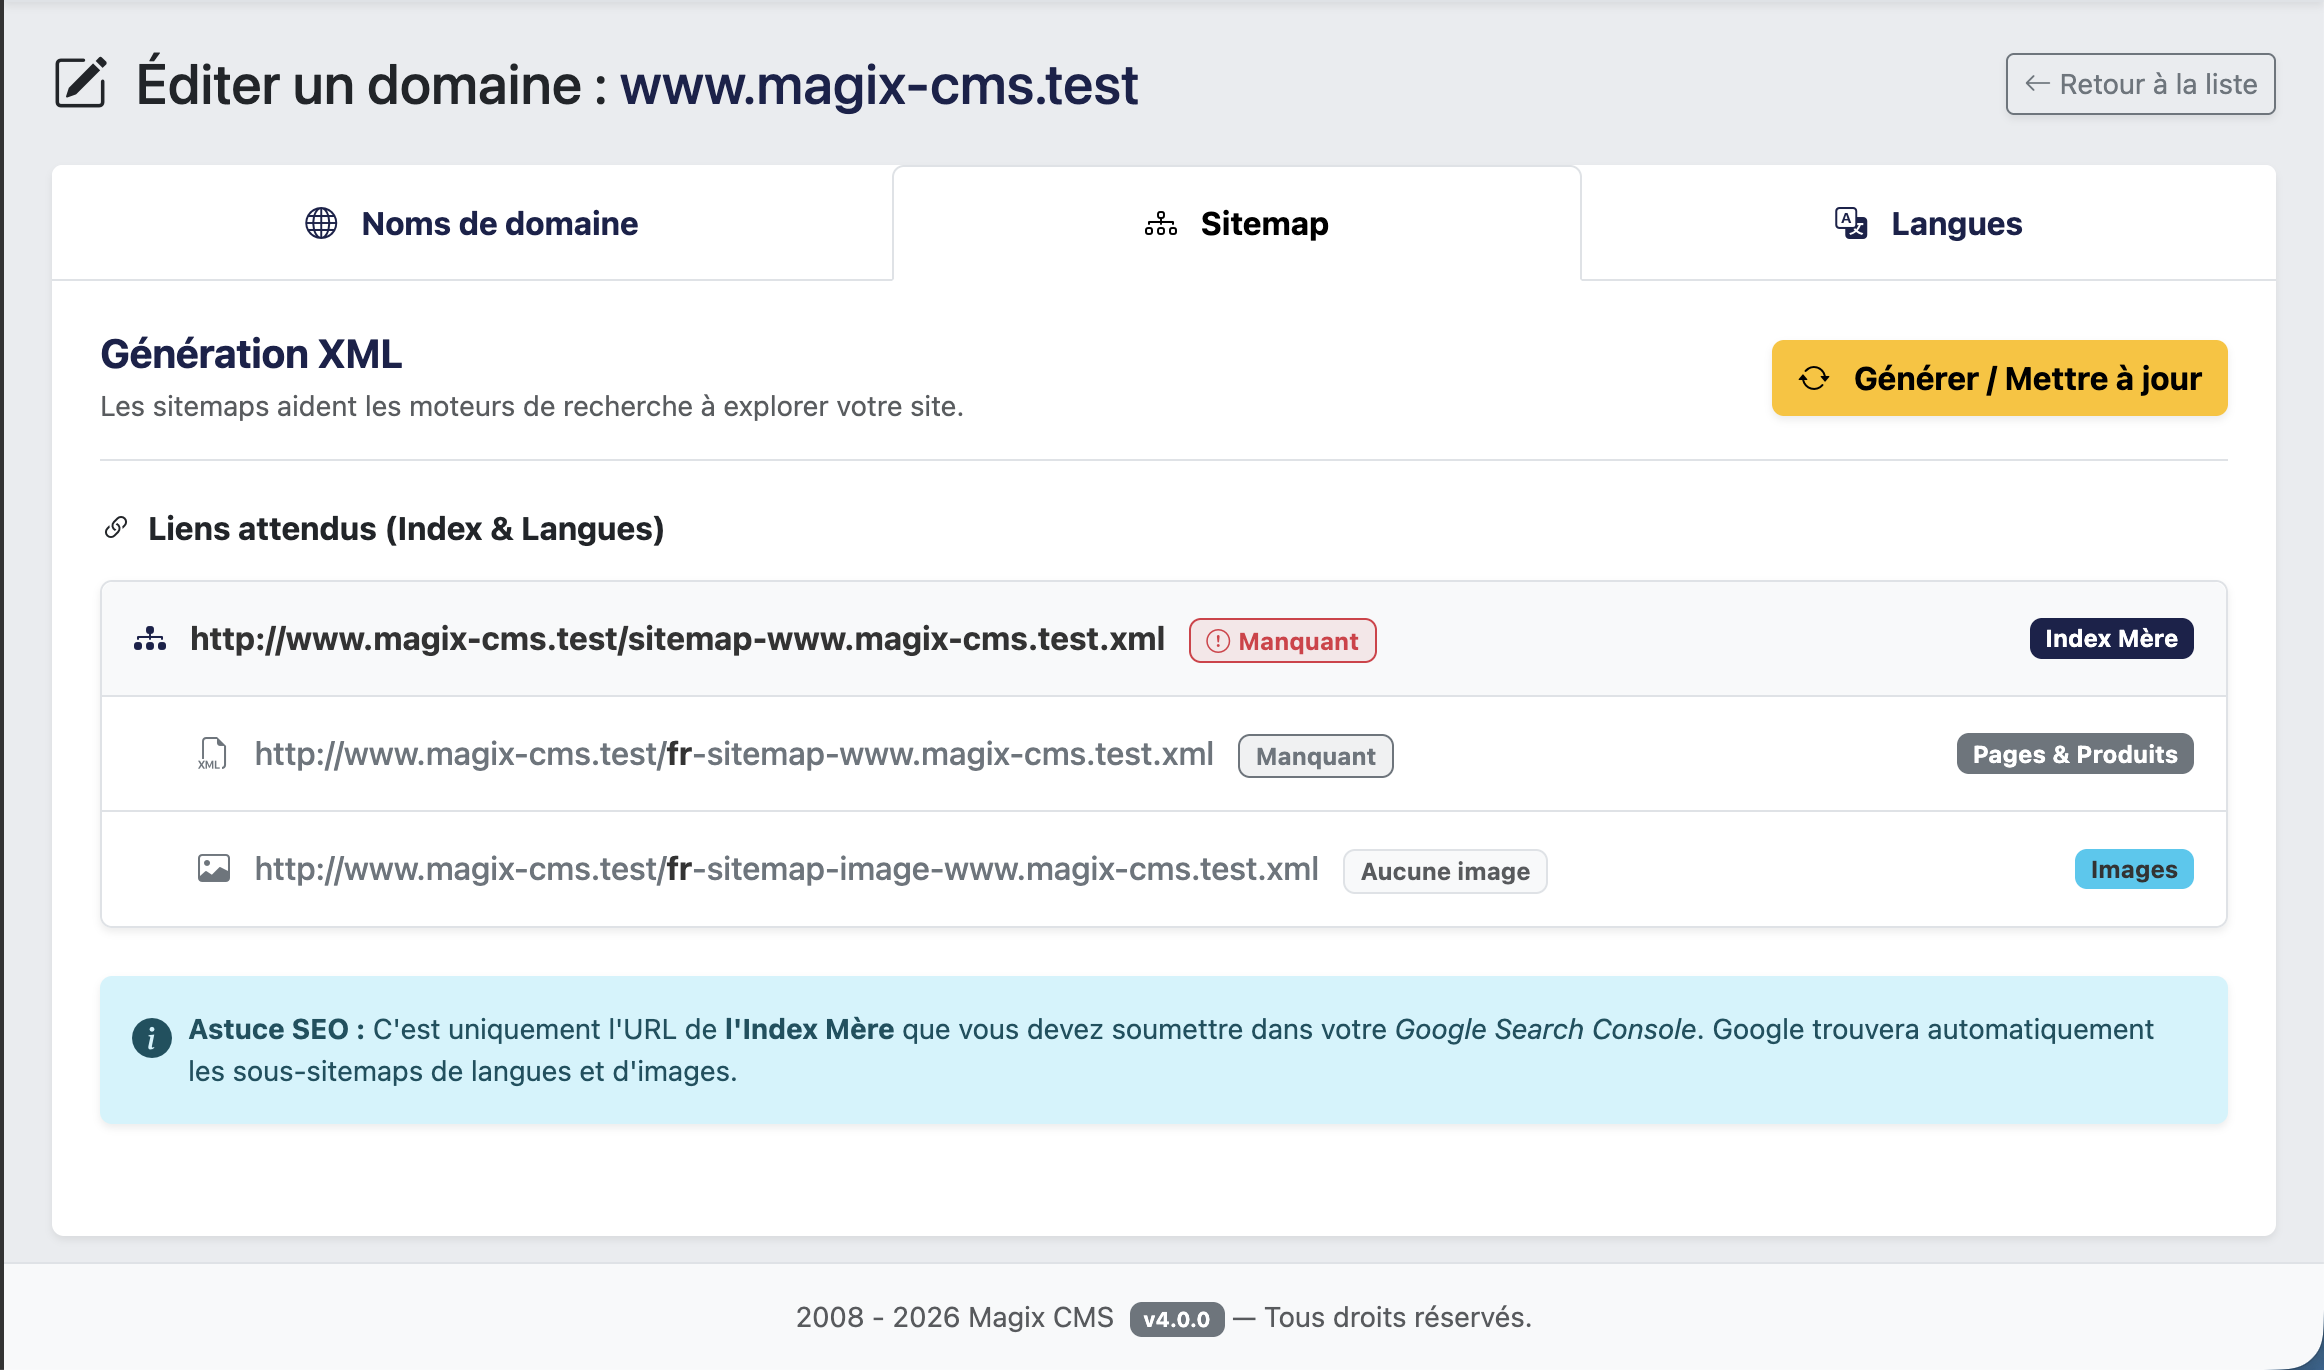Click the blue Images badge

pyautogui.click(x=2133, y=869)
